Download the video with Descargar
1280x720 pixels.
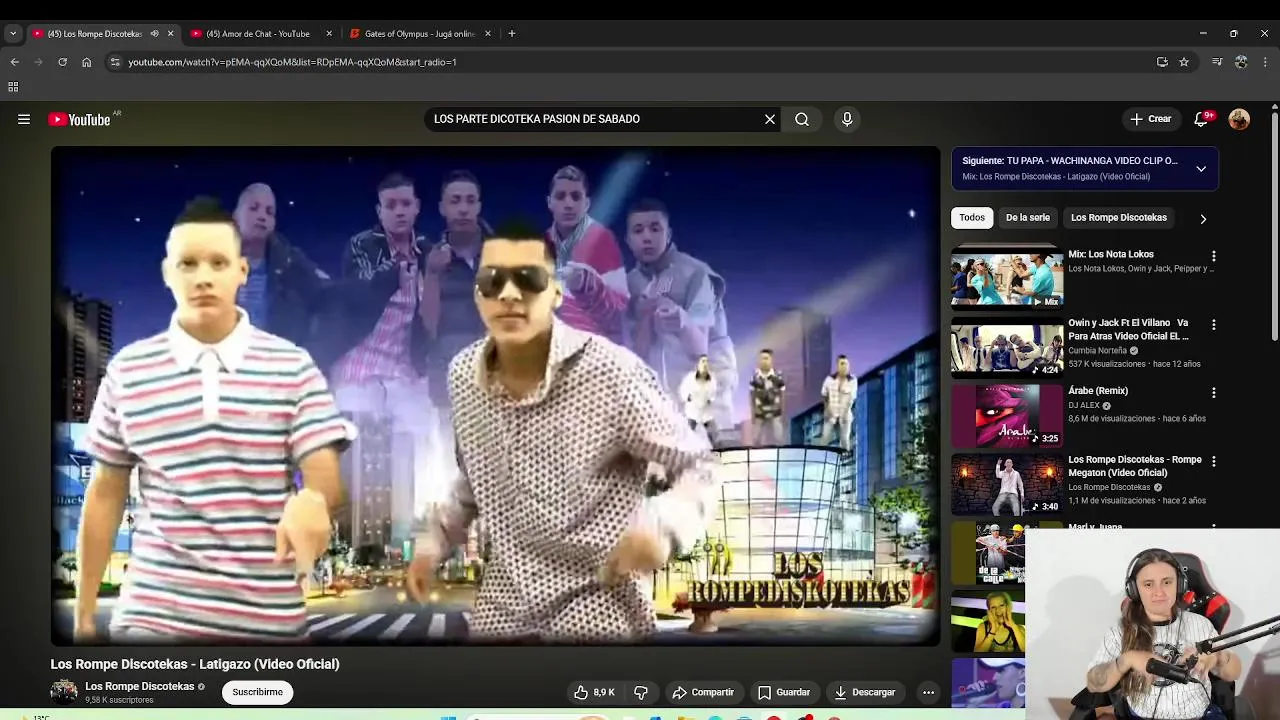coord(865,692)
